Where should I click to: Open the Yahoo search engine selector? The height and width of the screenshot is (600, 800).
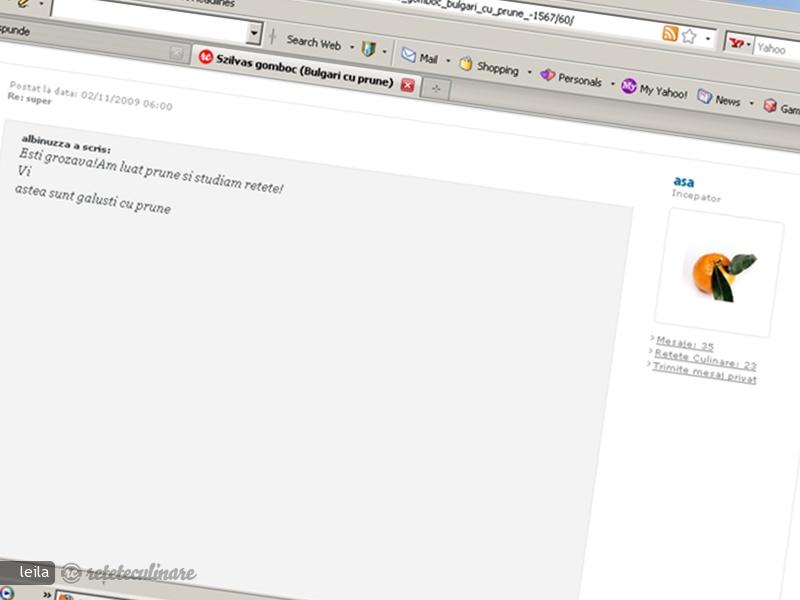(x=739, y=43)
